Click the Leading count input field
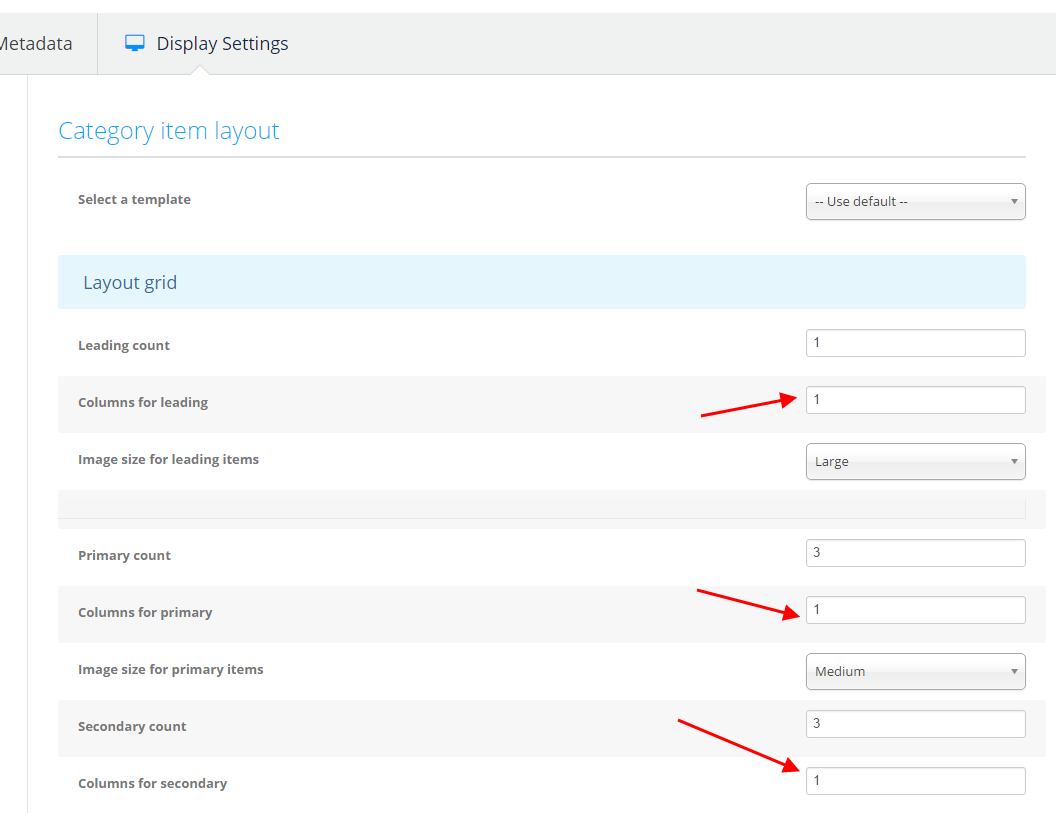This screenshot has height=813, width=1056. point(915,343)
